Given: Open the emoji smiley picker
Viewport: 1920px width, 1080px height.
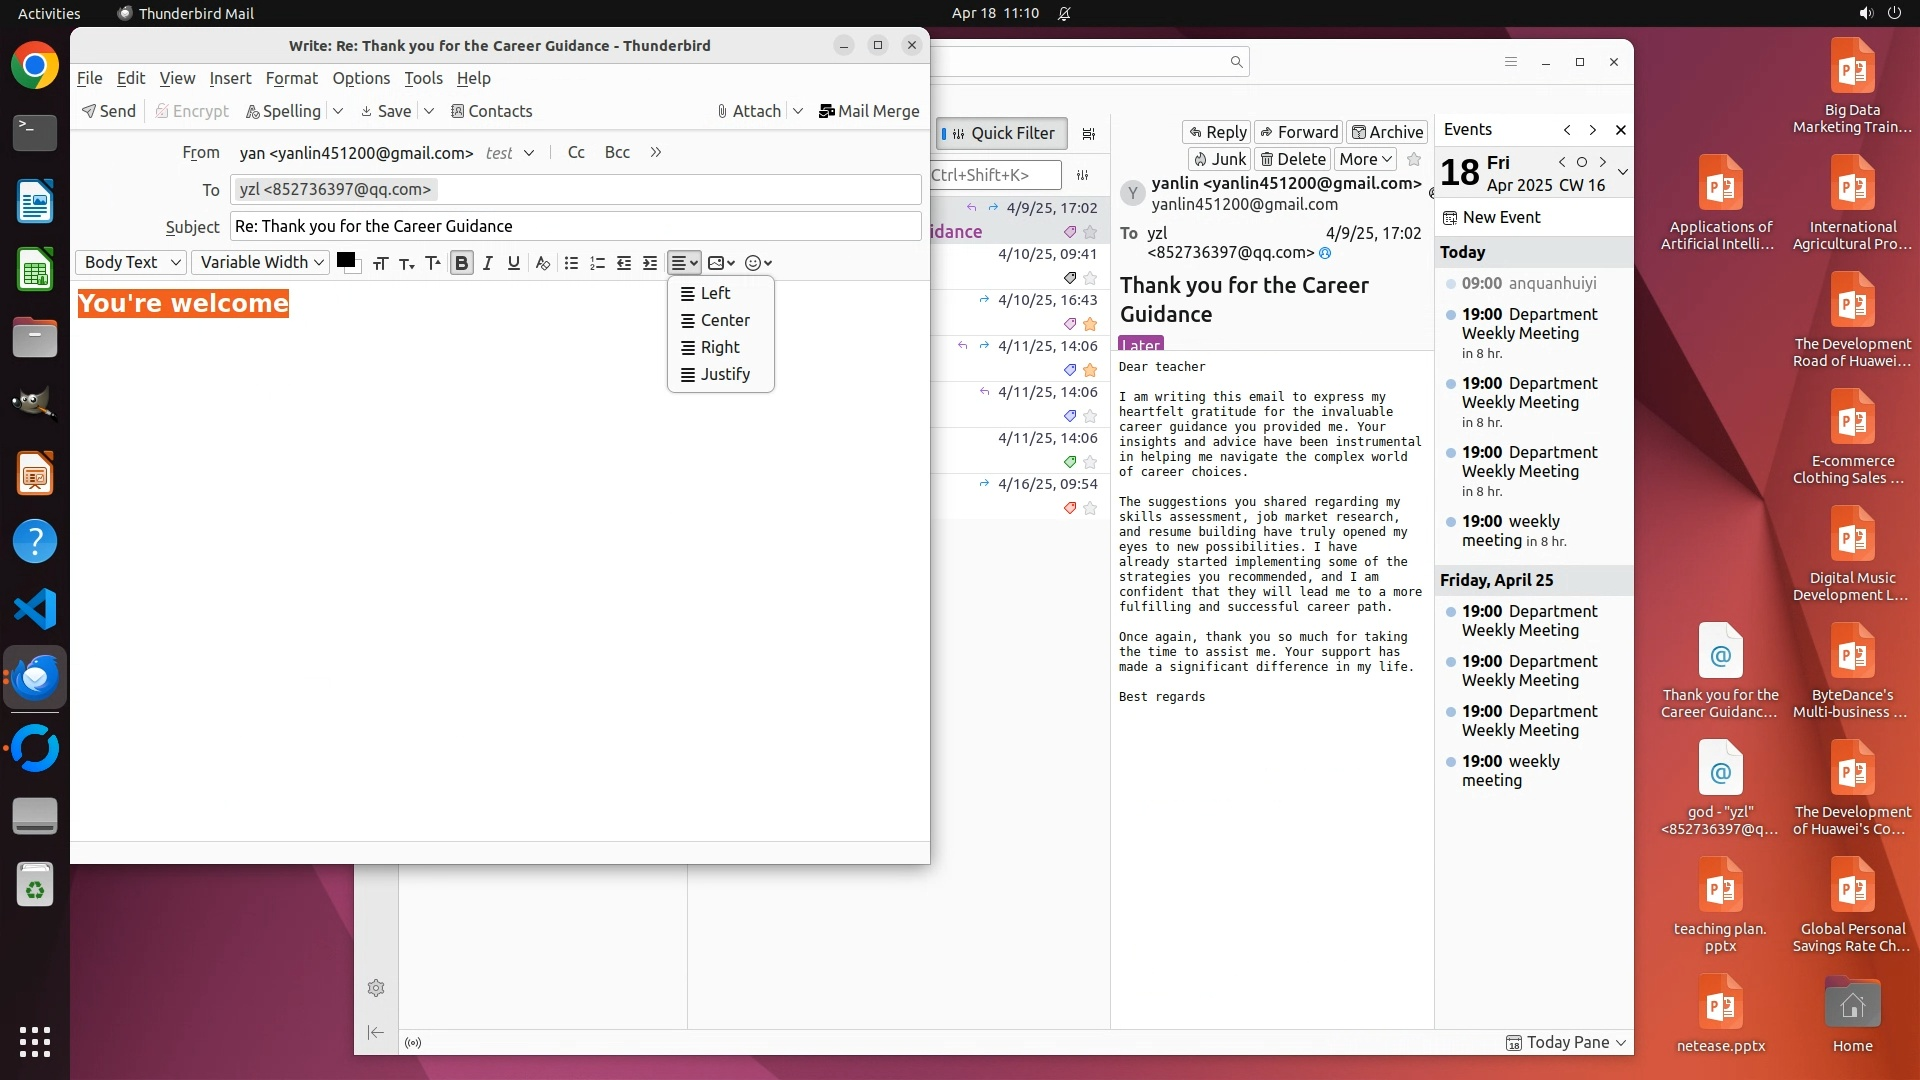Looking at the screenshot, I should click(758, 263).
